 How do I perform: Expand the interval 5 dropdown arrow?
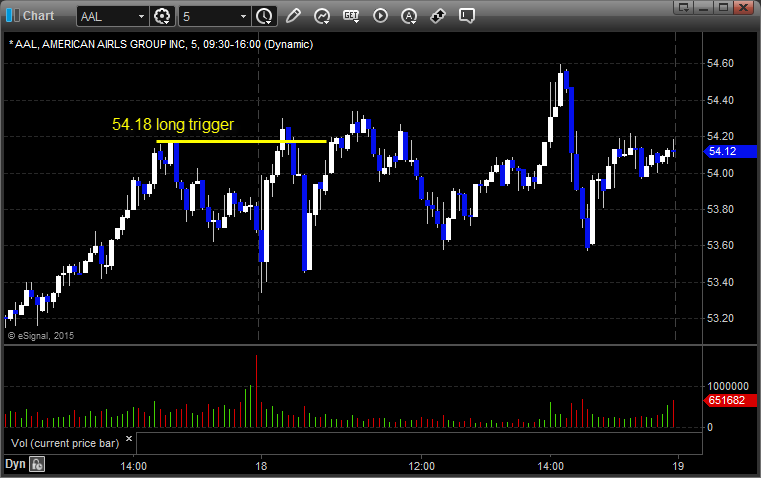[244, 16]
